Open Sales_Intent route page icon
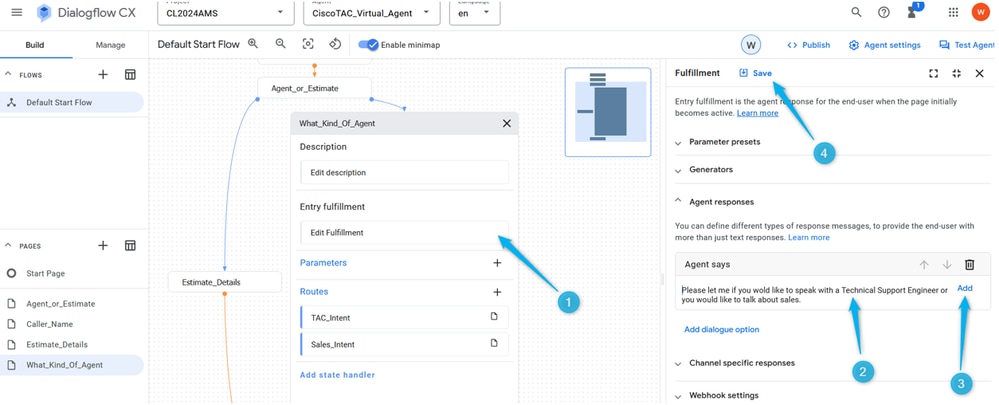Screen dimensions: 999x405 494,343
